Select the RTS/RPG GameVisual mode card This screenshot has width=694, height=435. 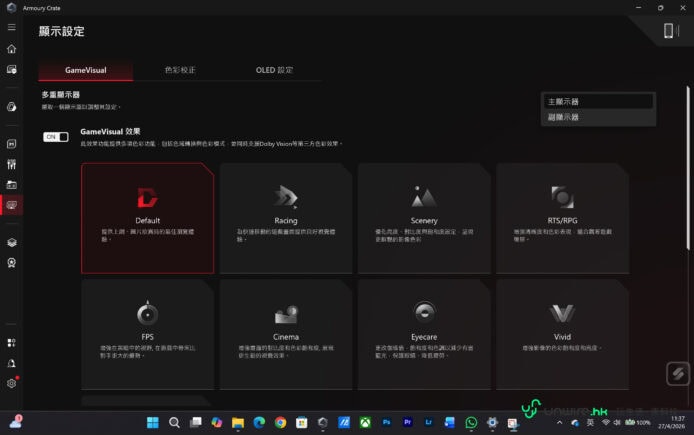[x=562, y=218]
